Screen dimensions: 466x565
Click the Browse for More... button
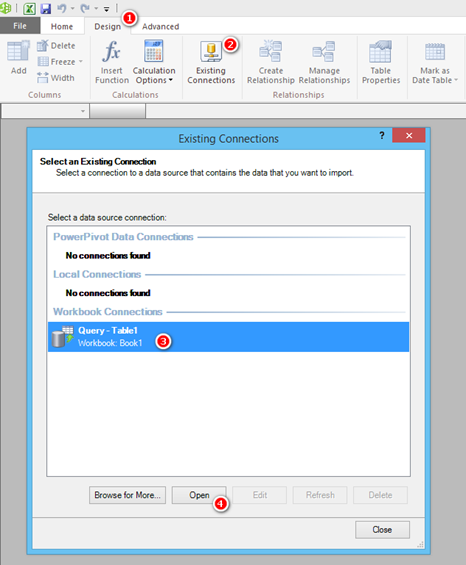pyautogui.click(x=128, y=495)
